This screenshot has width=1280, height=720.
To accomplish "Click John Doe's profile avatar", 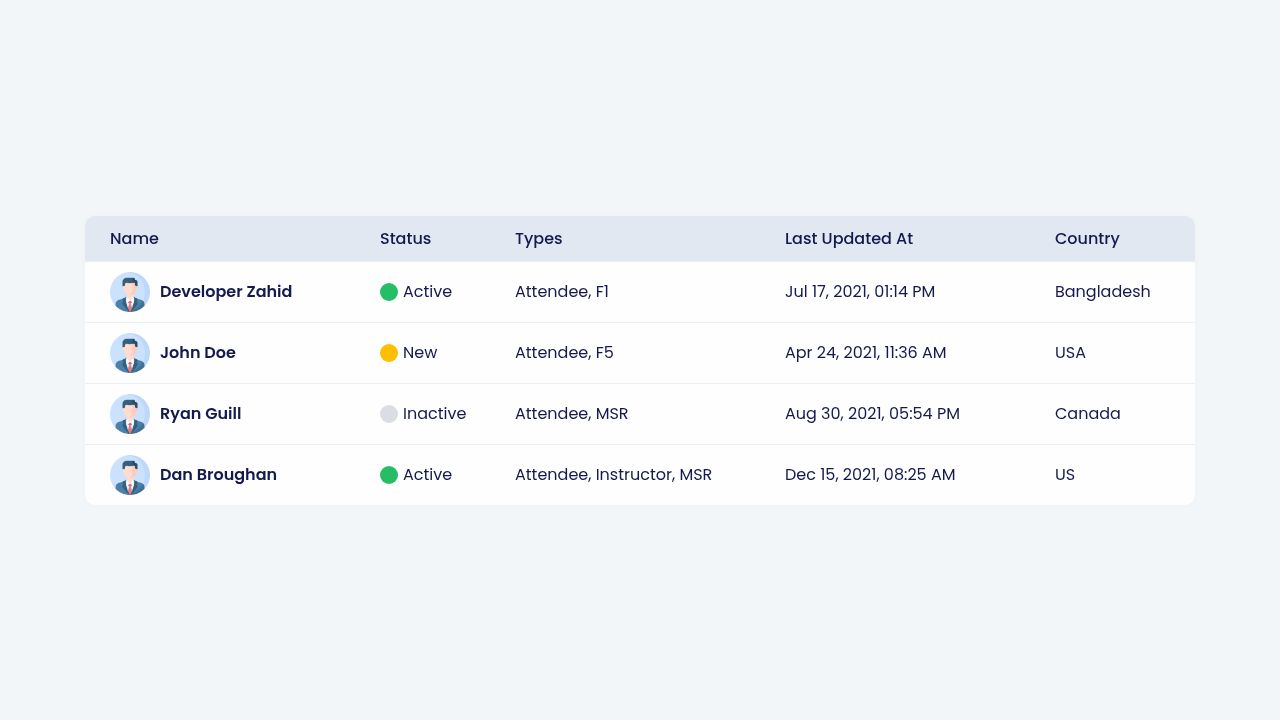I will pyautogui.click(x=130, y=353).
